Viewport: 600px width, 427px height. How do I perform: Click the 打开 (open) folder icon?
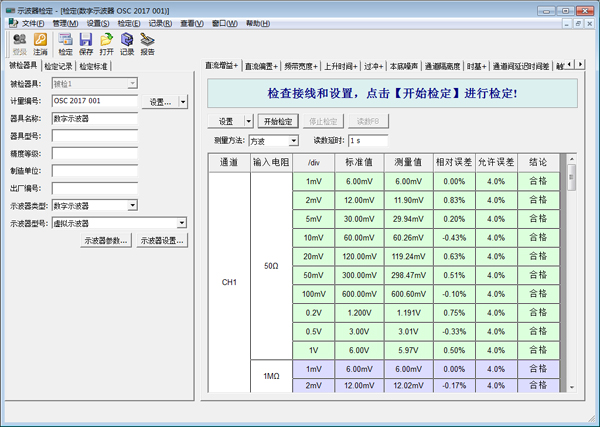[x=107, y=43]
